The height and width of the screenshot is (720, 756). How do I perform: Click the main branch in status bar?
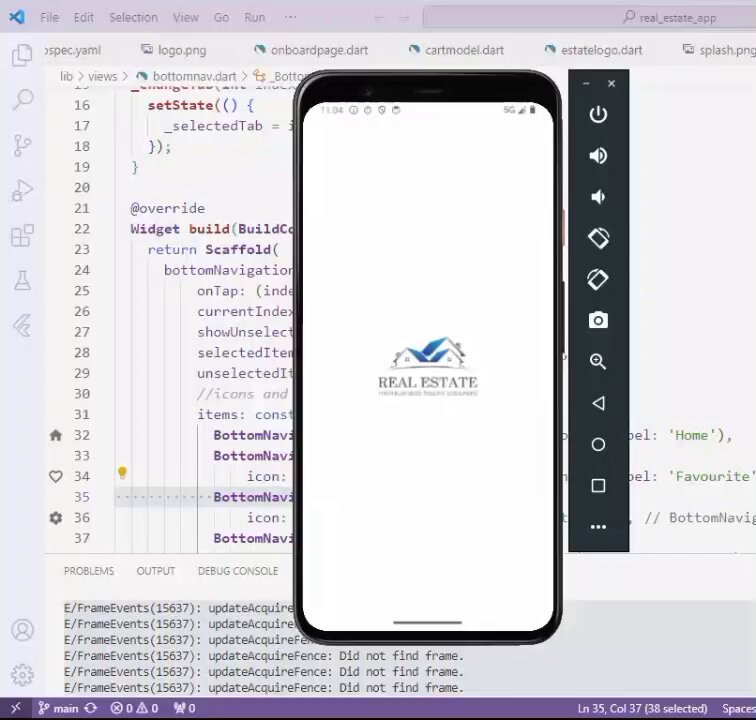58,708
